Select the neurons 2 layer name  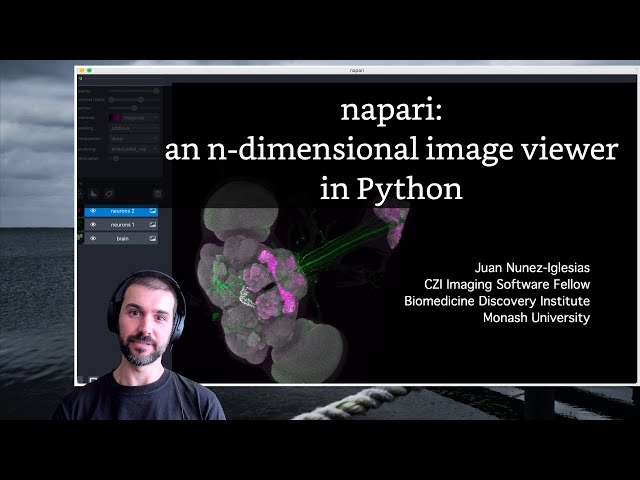pos(122,211)
